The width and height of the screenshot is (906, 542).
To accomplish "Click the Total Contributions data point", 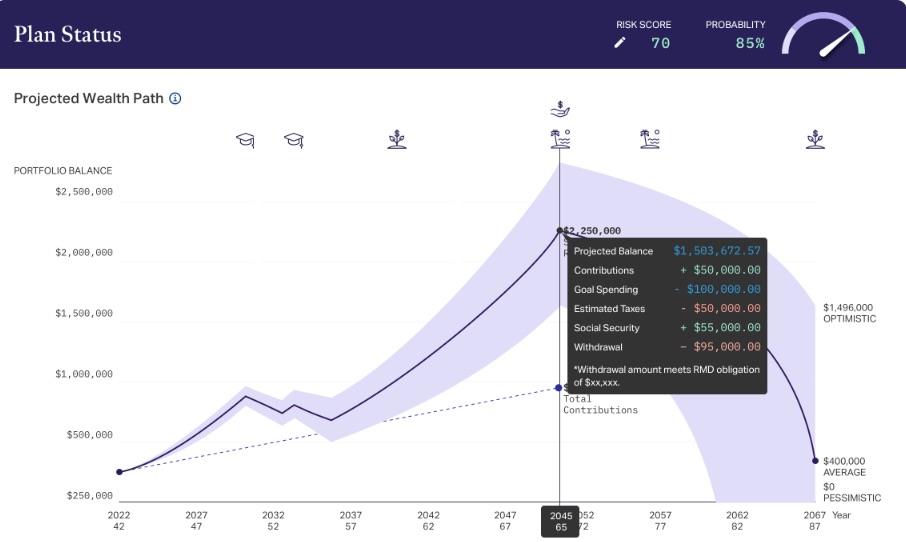I will pyautogui.click(x=559, y=388).
